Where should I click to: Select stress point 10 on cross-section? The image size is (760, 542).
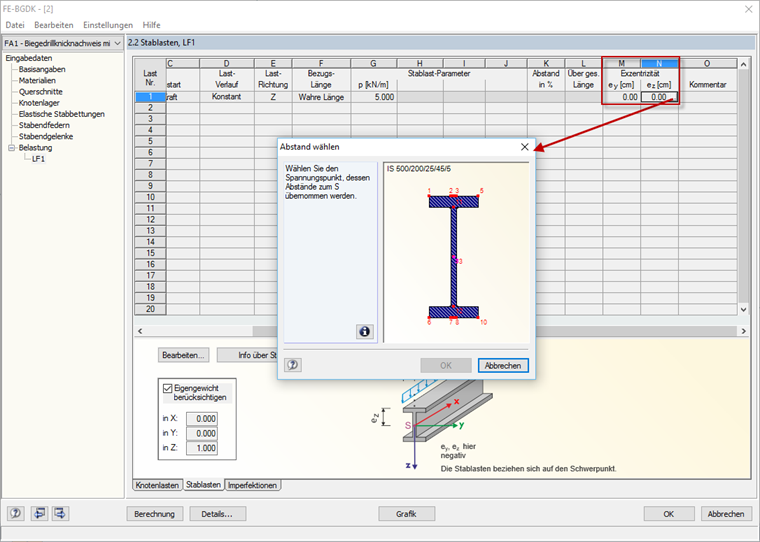478,318
